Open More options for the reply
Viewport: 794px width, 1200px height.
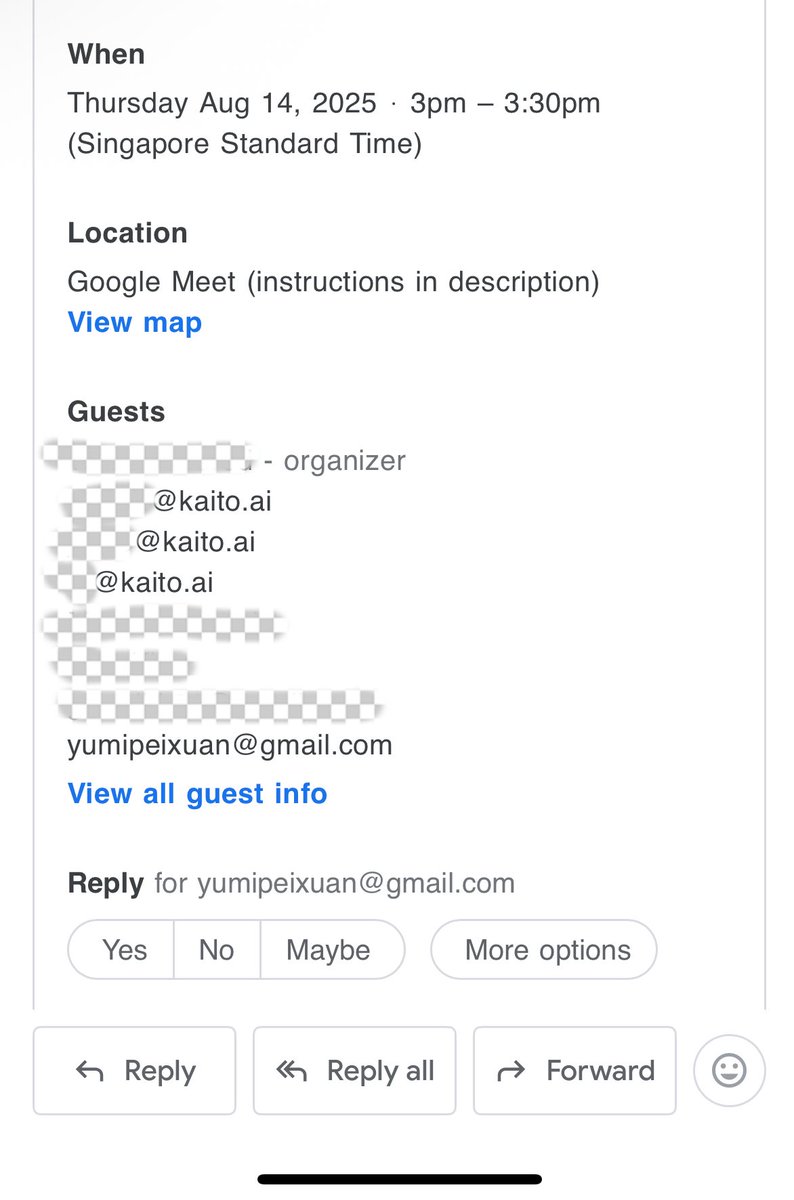coord(544,949)
